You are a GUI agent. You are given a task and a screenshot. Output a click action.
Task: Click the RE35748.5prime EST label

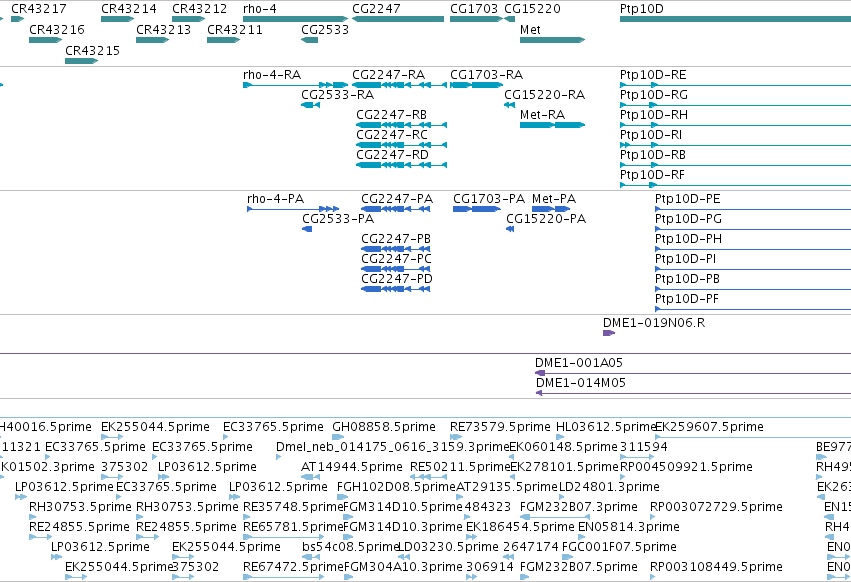tap(293, 507)
